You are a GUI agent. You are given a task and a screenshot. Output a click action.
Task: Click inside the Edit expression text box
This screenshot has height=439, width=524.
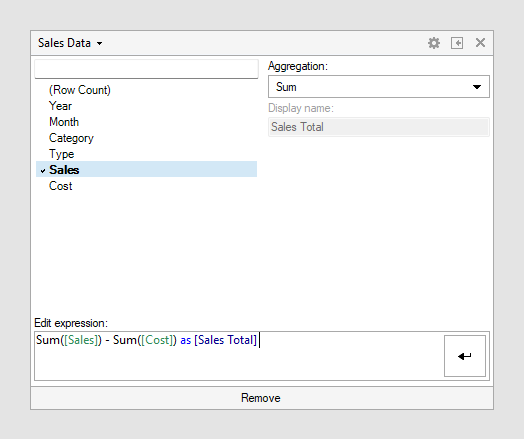coord(239,356)
